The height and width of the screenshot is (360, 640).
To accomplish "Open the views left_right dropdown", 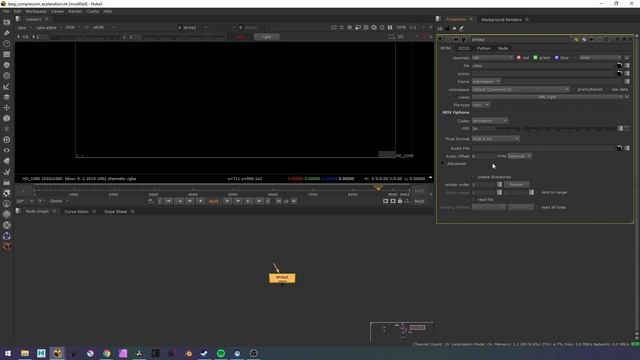I will coord(547,97).
